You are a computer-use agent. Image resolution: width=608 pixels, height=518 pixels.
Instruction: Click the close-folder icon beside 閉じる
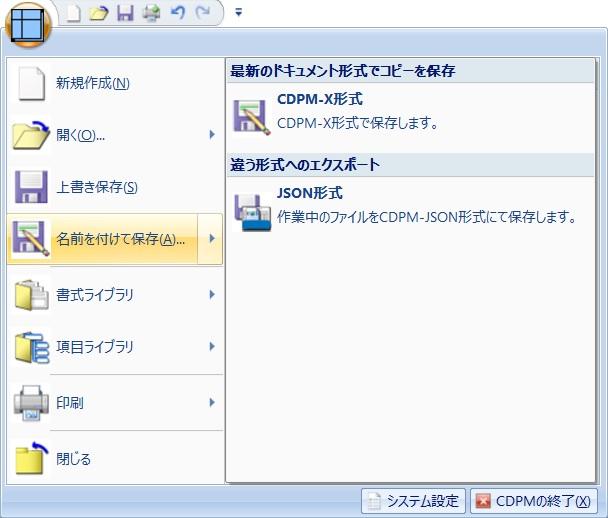pyautogui.click(x=31, y=458)
